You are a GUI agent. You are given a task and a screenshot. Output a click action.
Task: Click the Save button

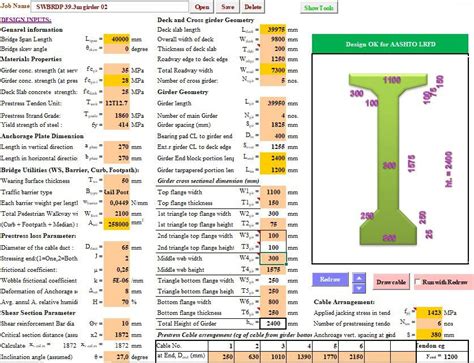click(x=227, y=7)
